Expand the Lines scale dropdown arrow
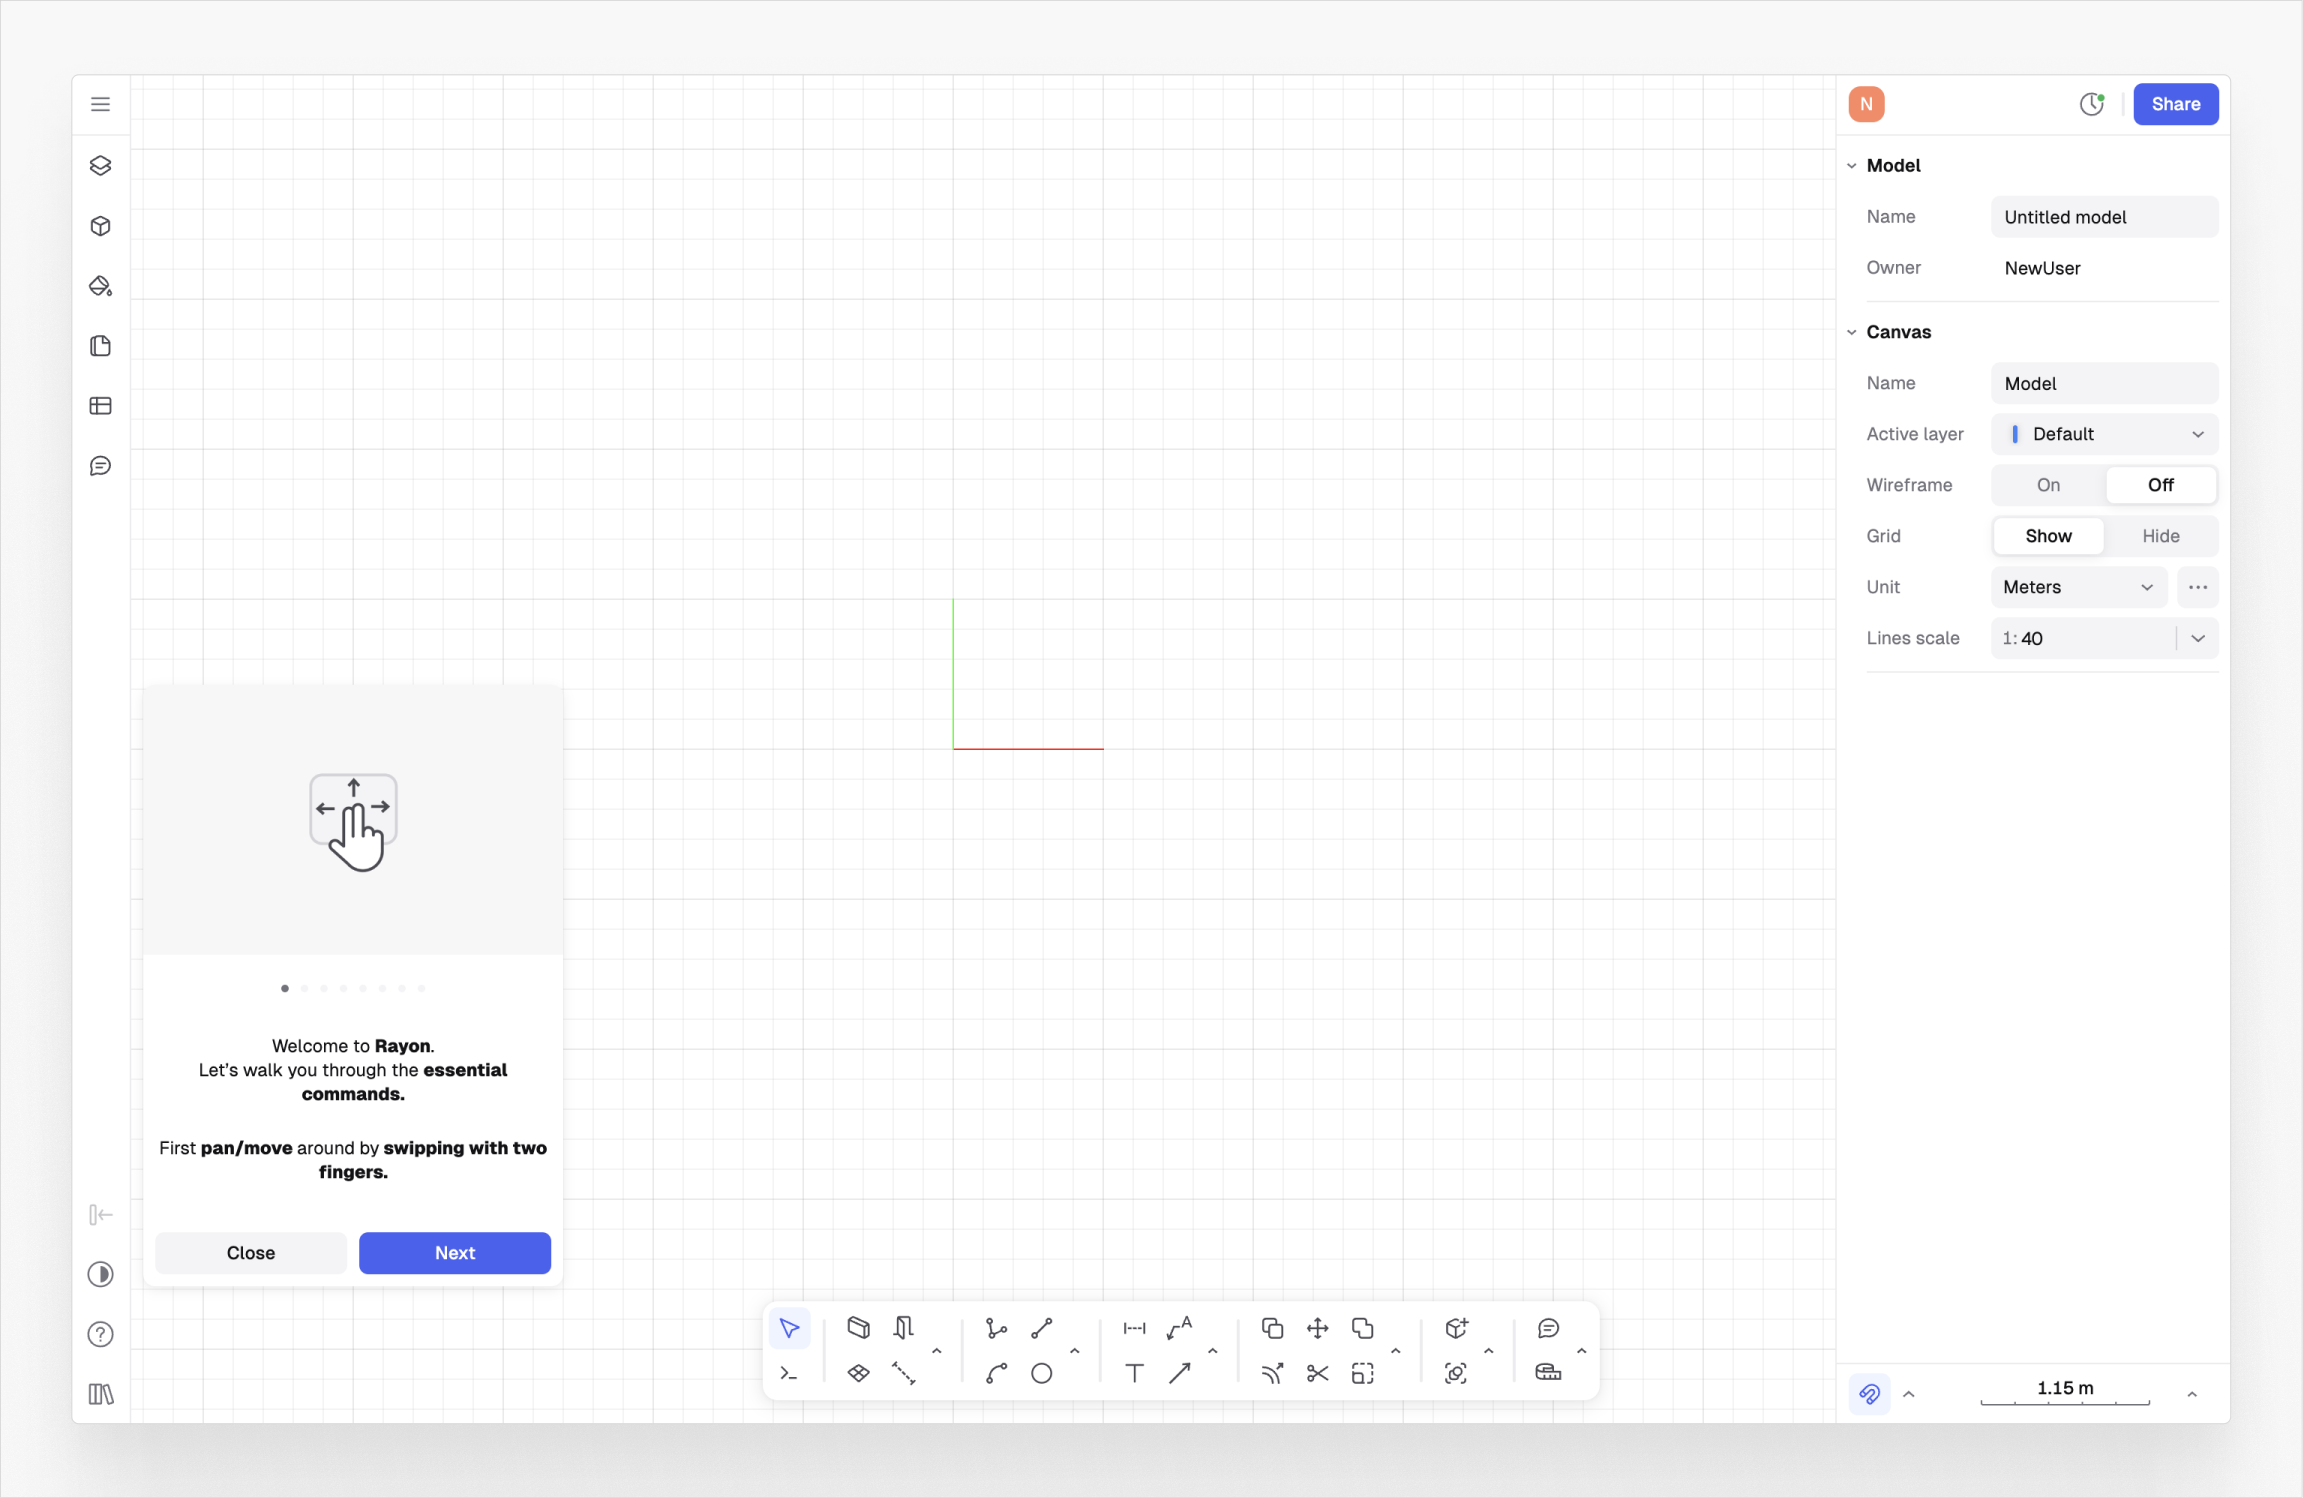 [x=2198, y=638]
